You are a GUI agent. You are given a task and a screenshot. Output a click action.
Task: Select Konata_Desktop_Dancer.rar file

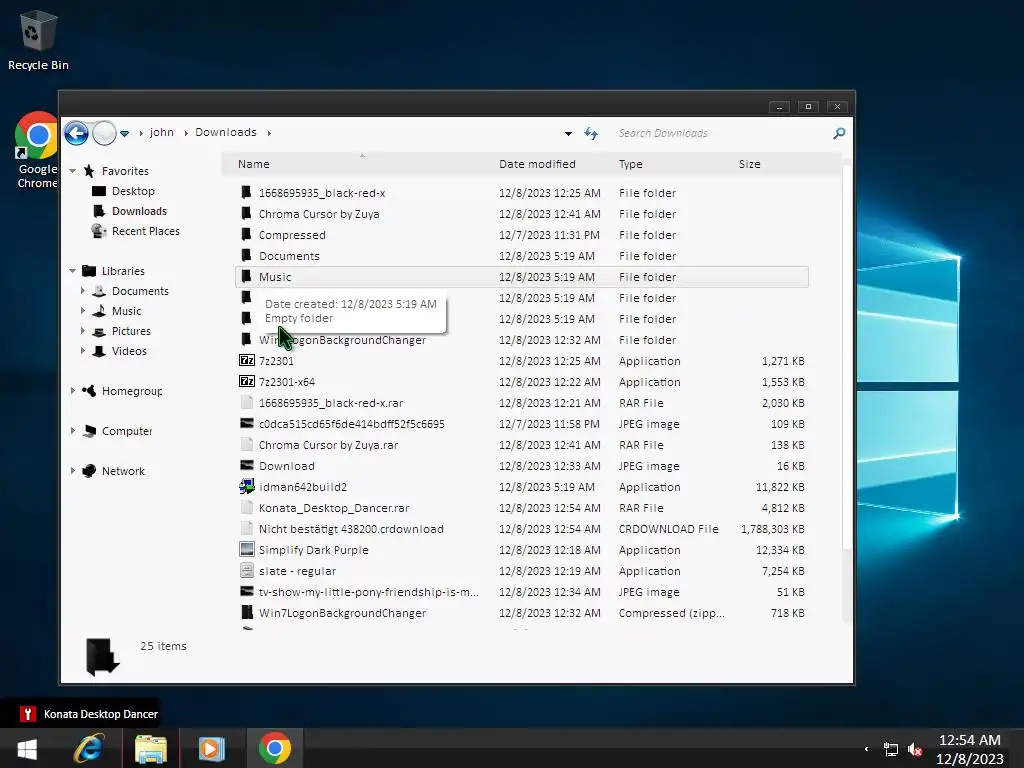click(334, 508)
